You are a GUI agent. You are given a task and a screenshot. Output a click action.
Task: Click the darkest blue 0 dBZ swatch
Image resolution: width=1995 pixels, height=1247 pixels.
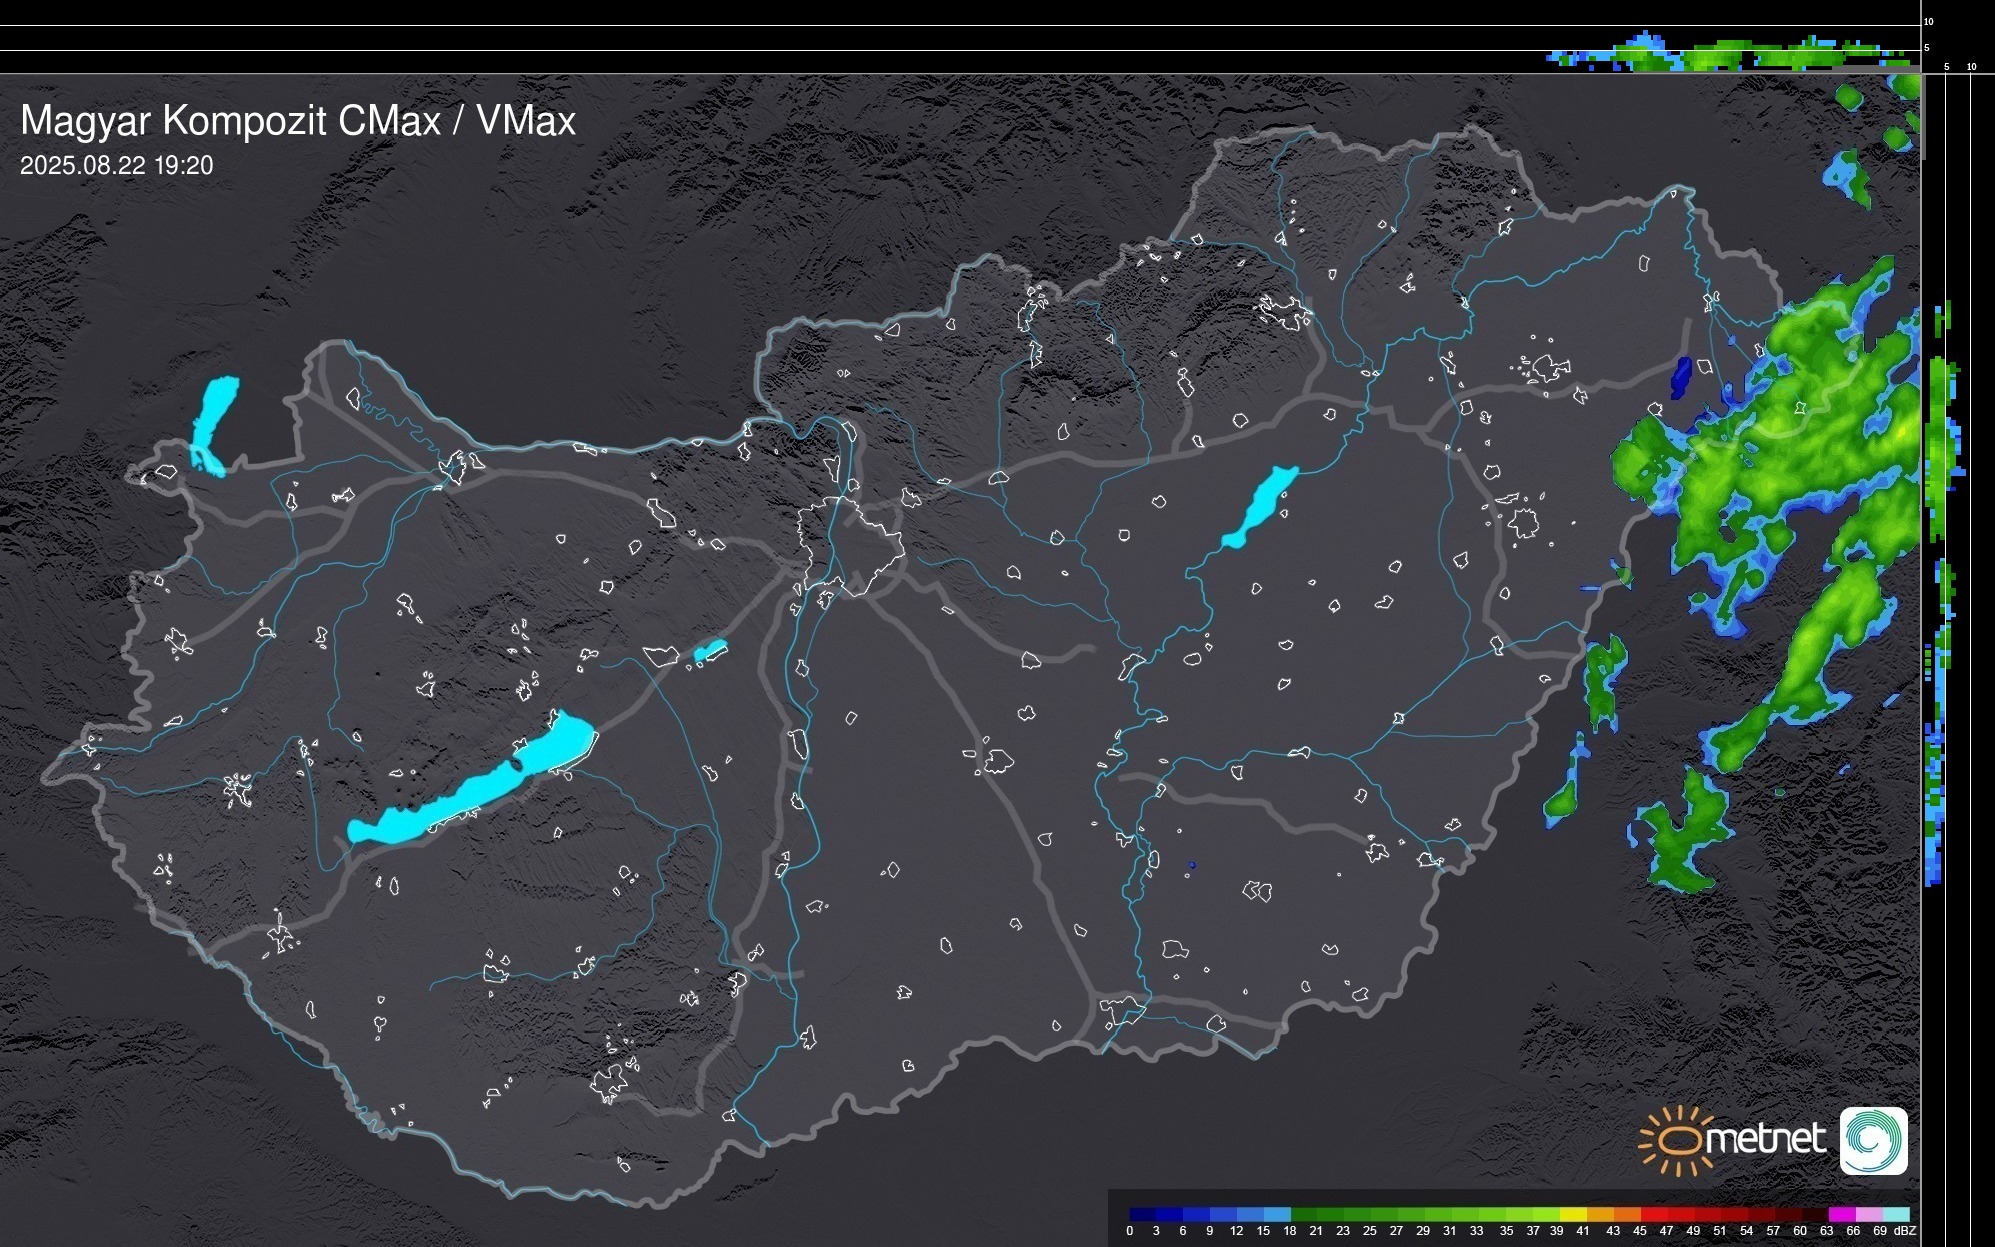[x=1143, y=1214]
